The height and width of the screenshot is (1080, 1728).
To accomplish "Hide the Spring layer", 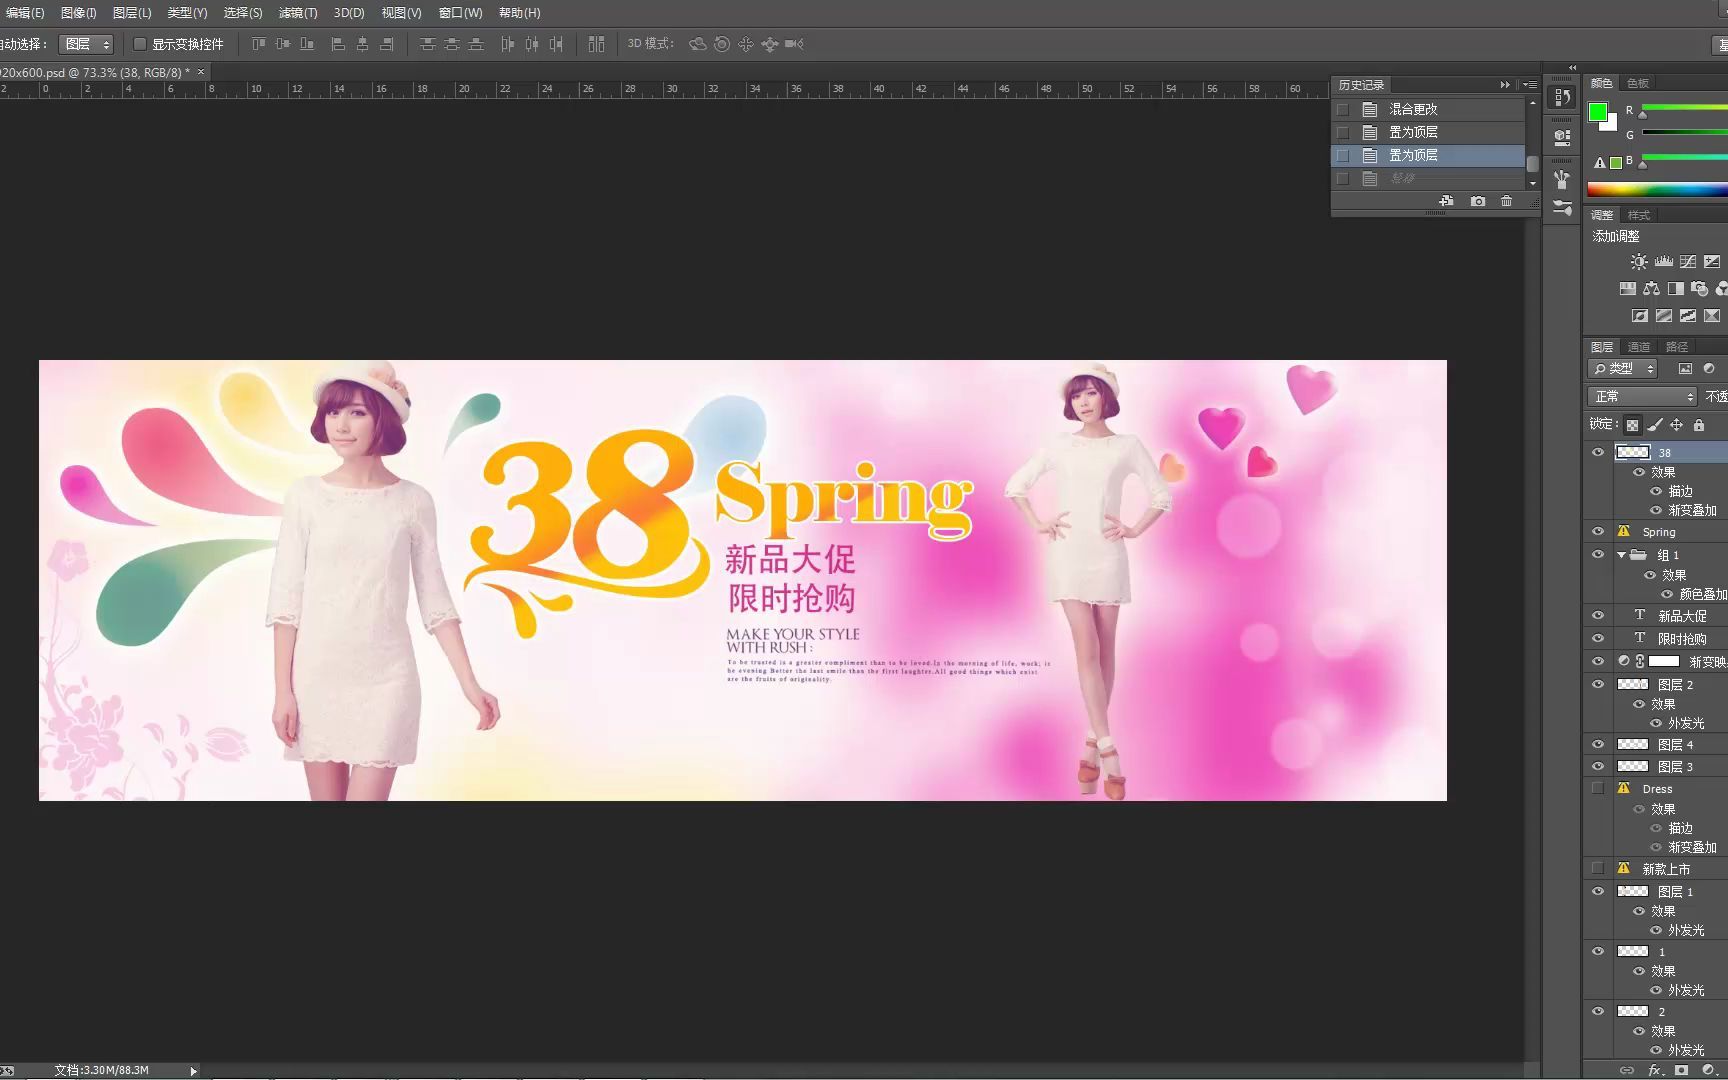I will [x=1598, y=531].
